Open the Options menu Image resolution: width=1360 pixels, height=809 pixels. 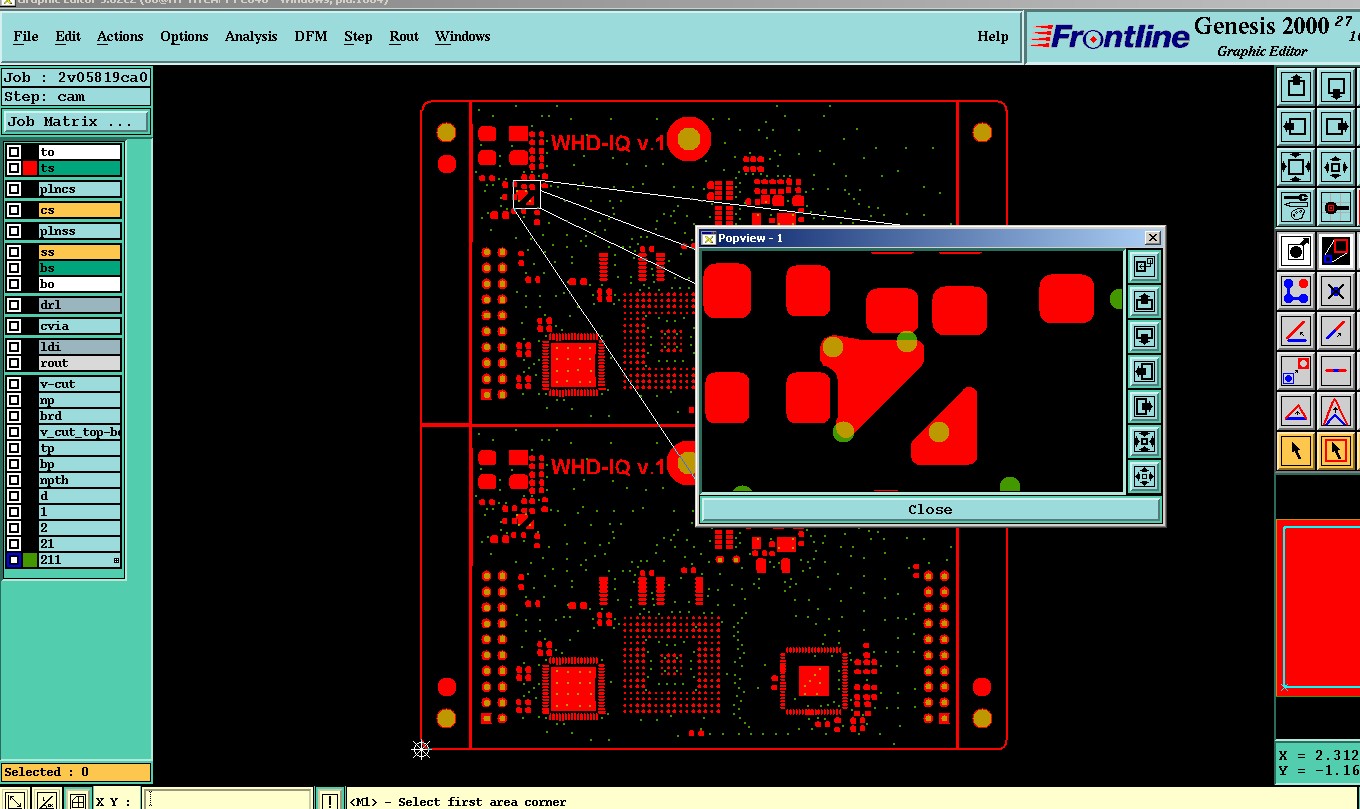tap(184, 37)
